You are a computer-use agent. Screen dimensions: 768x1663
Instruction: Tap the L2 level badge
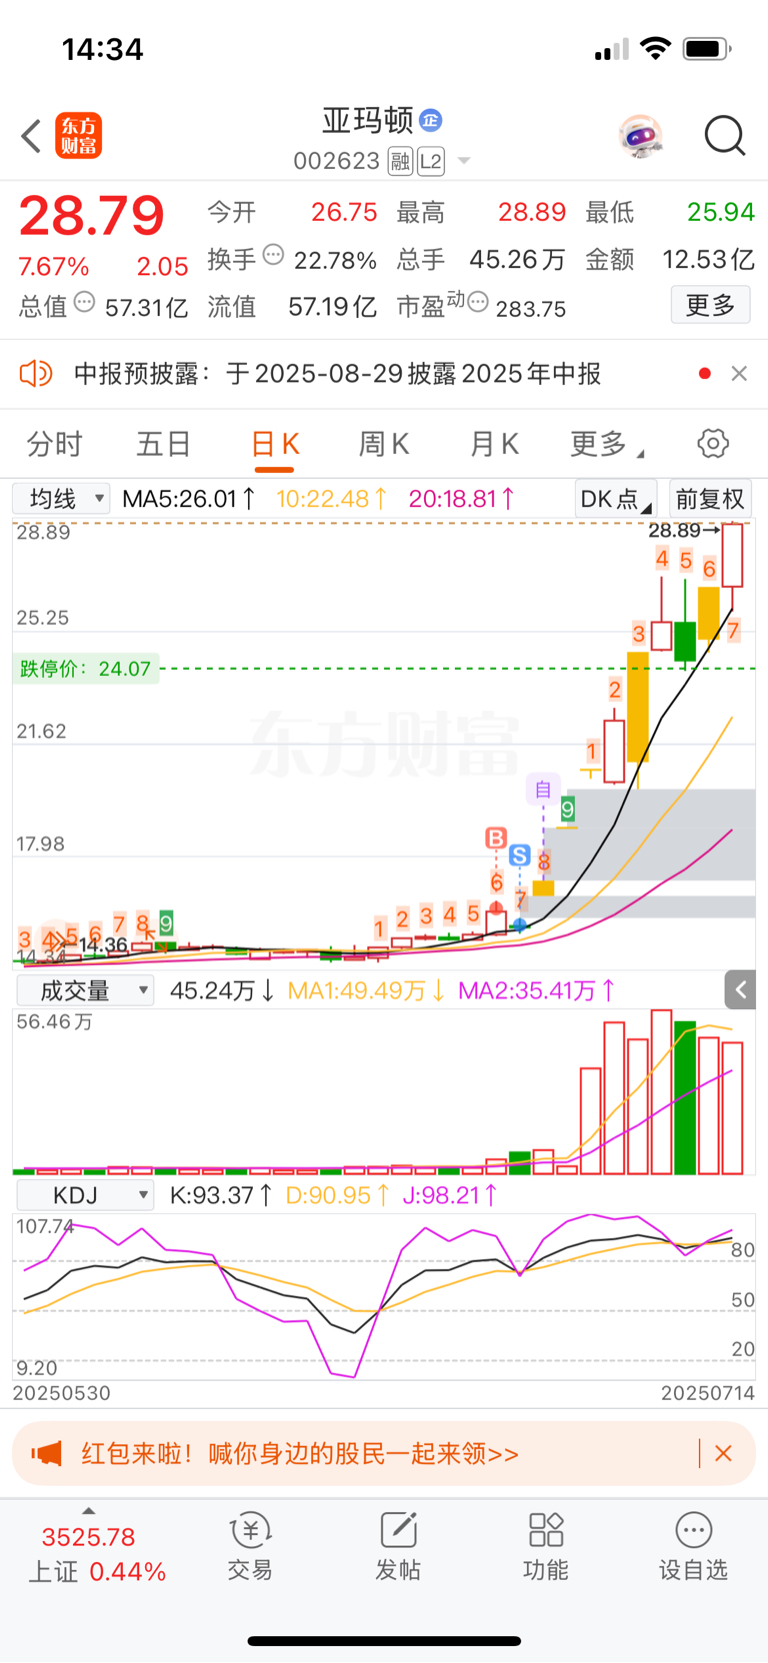[431, 161]
